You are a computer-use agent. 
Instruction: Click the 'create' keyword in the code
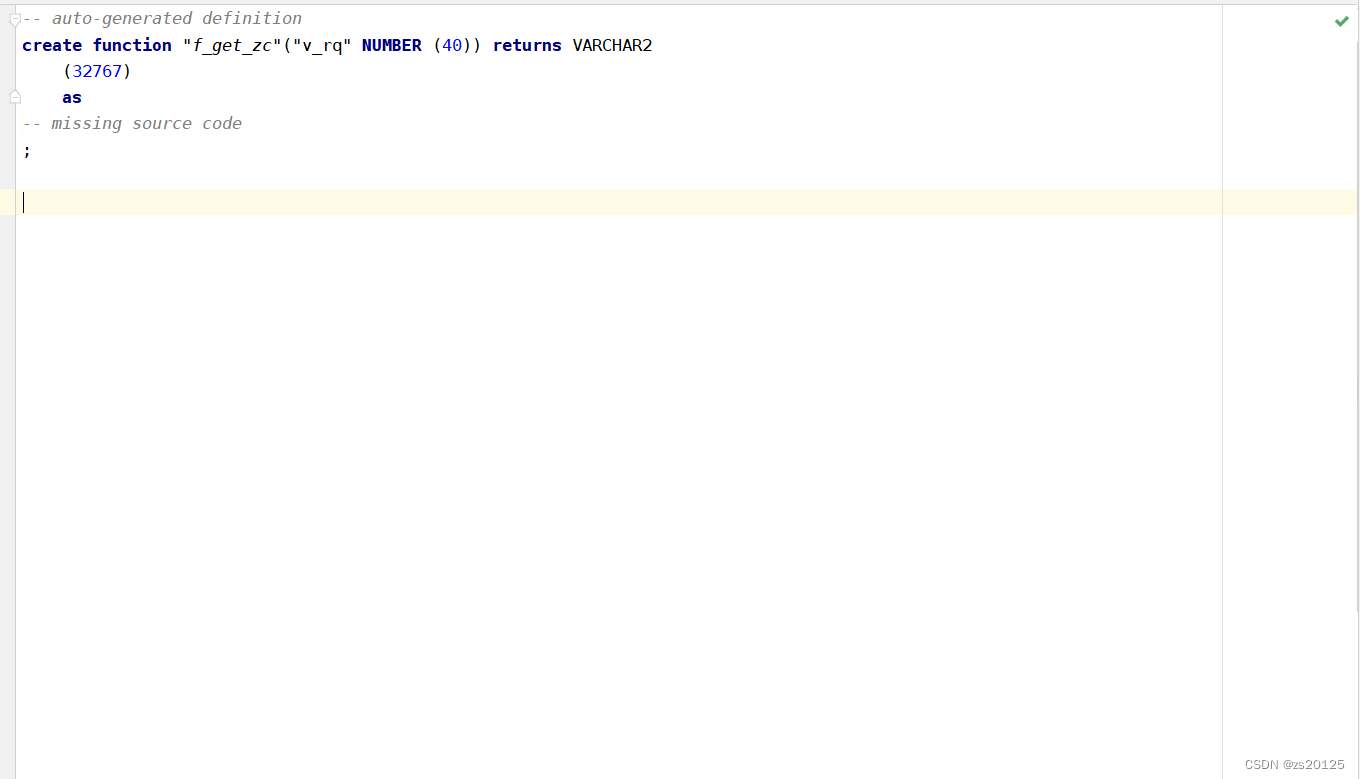pos(52,45)
